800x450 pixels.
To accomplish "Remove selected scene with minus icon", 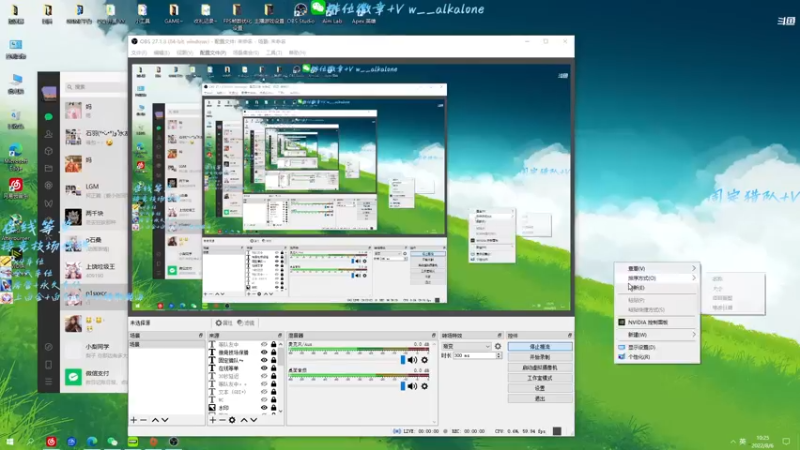I will click(143, 420).
